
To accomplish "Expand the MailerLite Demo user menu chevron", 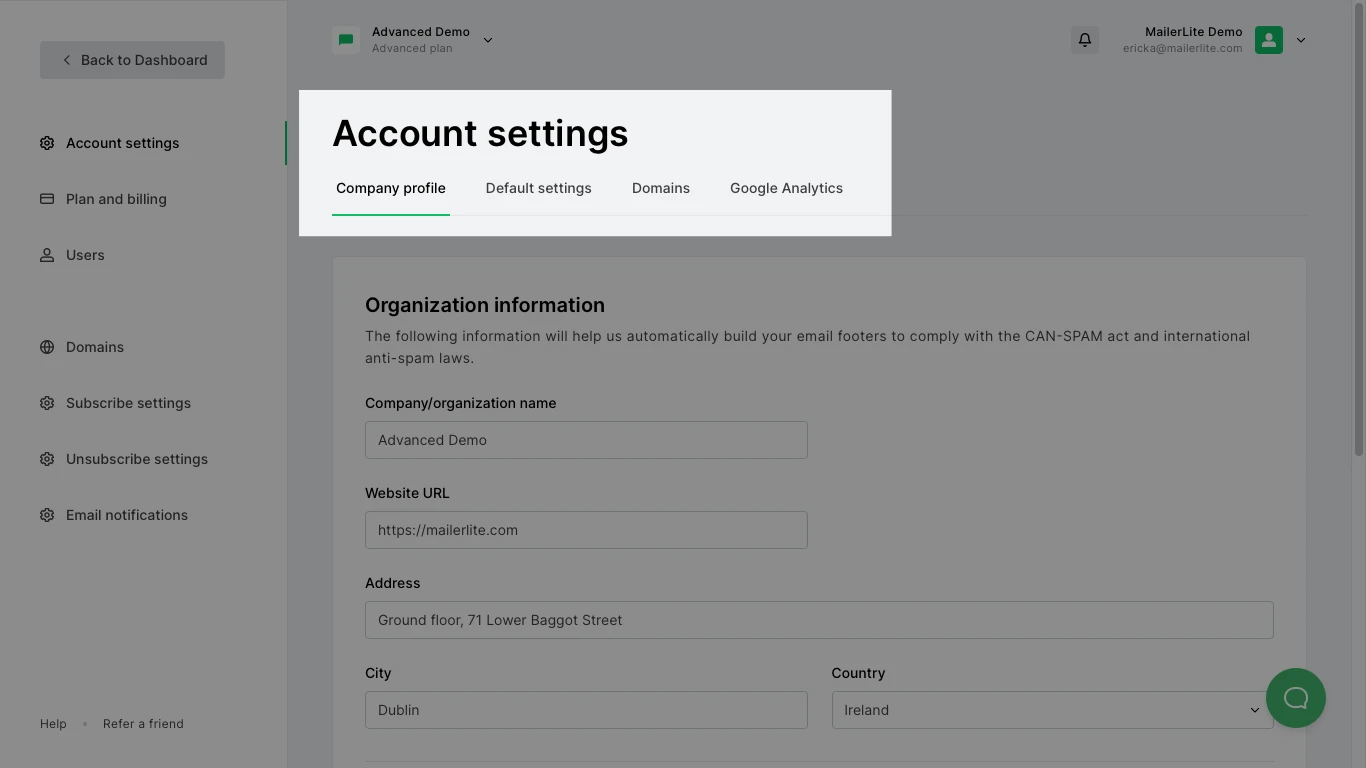I will point(1301,40).
